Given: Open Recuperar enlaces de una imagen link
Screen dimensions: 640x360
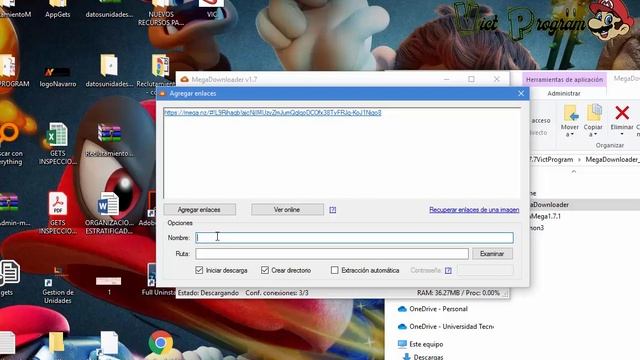Looking at the screenshot, I should [474, 210].
